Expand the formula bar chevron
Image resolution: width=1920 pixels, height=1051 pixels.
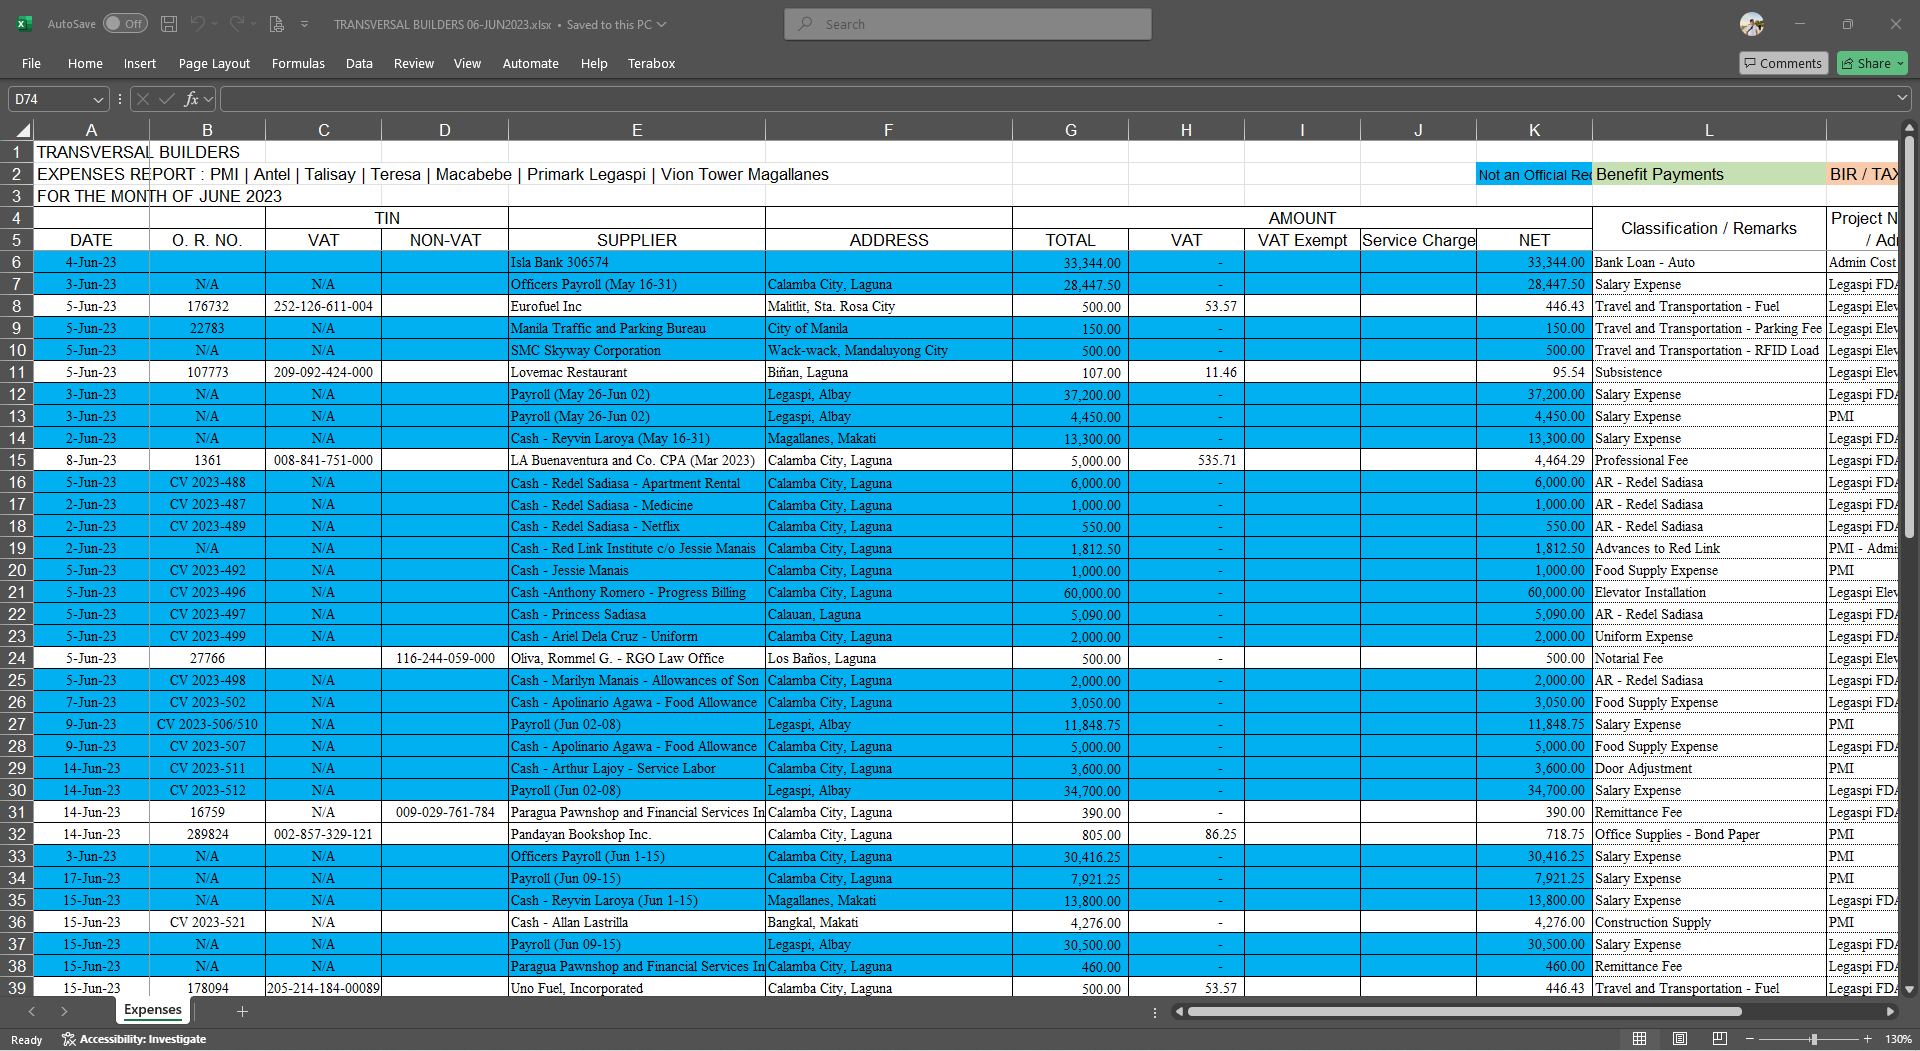pyautogui.click(x=1902, y=98)
